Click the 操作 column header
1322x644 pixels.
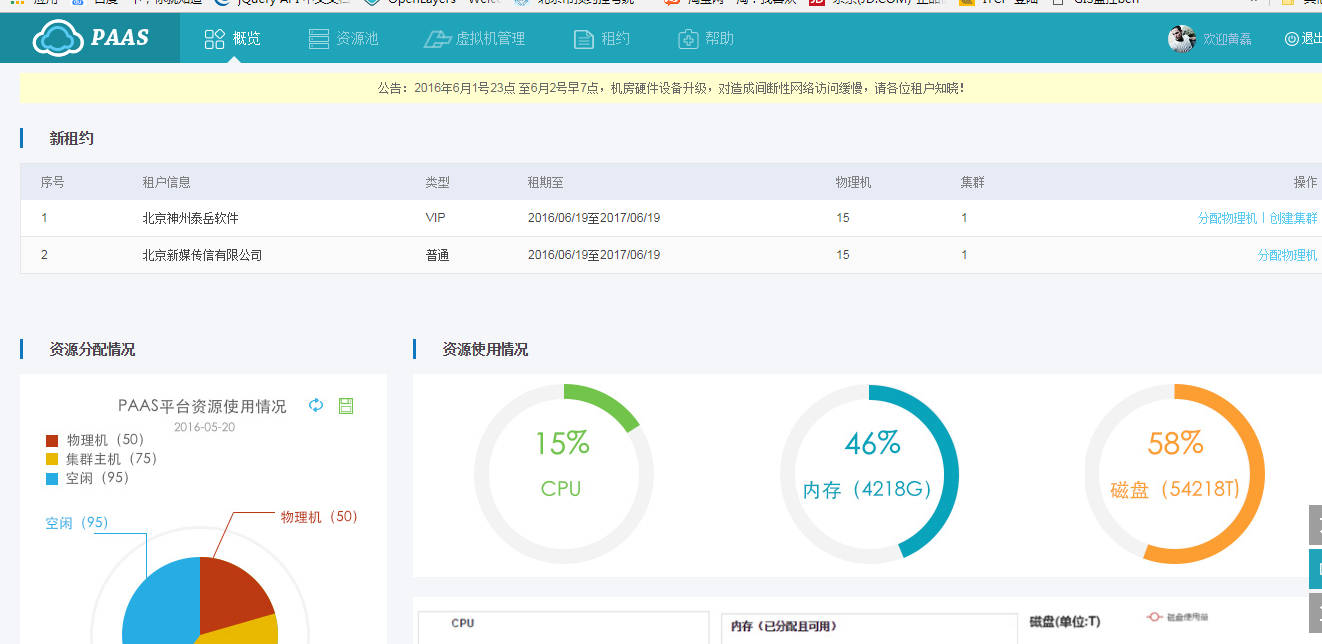tap(1305, 182)
